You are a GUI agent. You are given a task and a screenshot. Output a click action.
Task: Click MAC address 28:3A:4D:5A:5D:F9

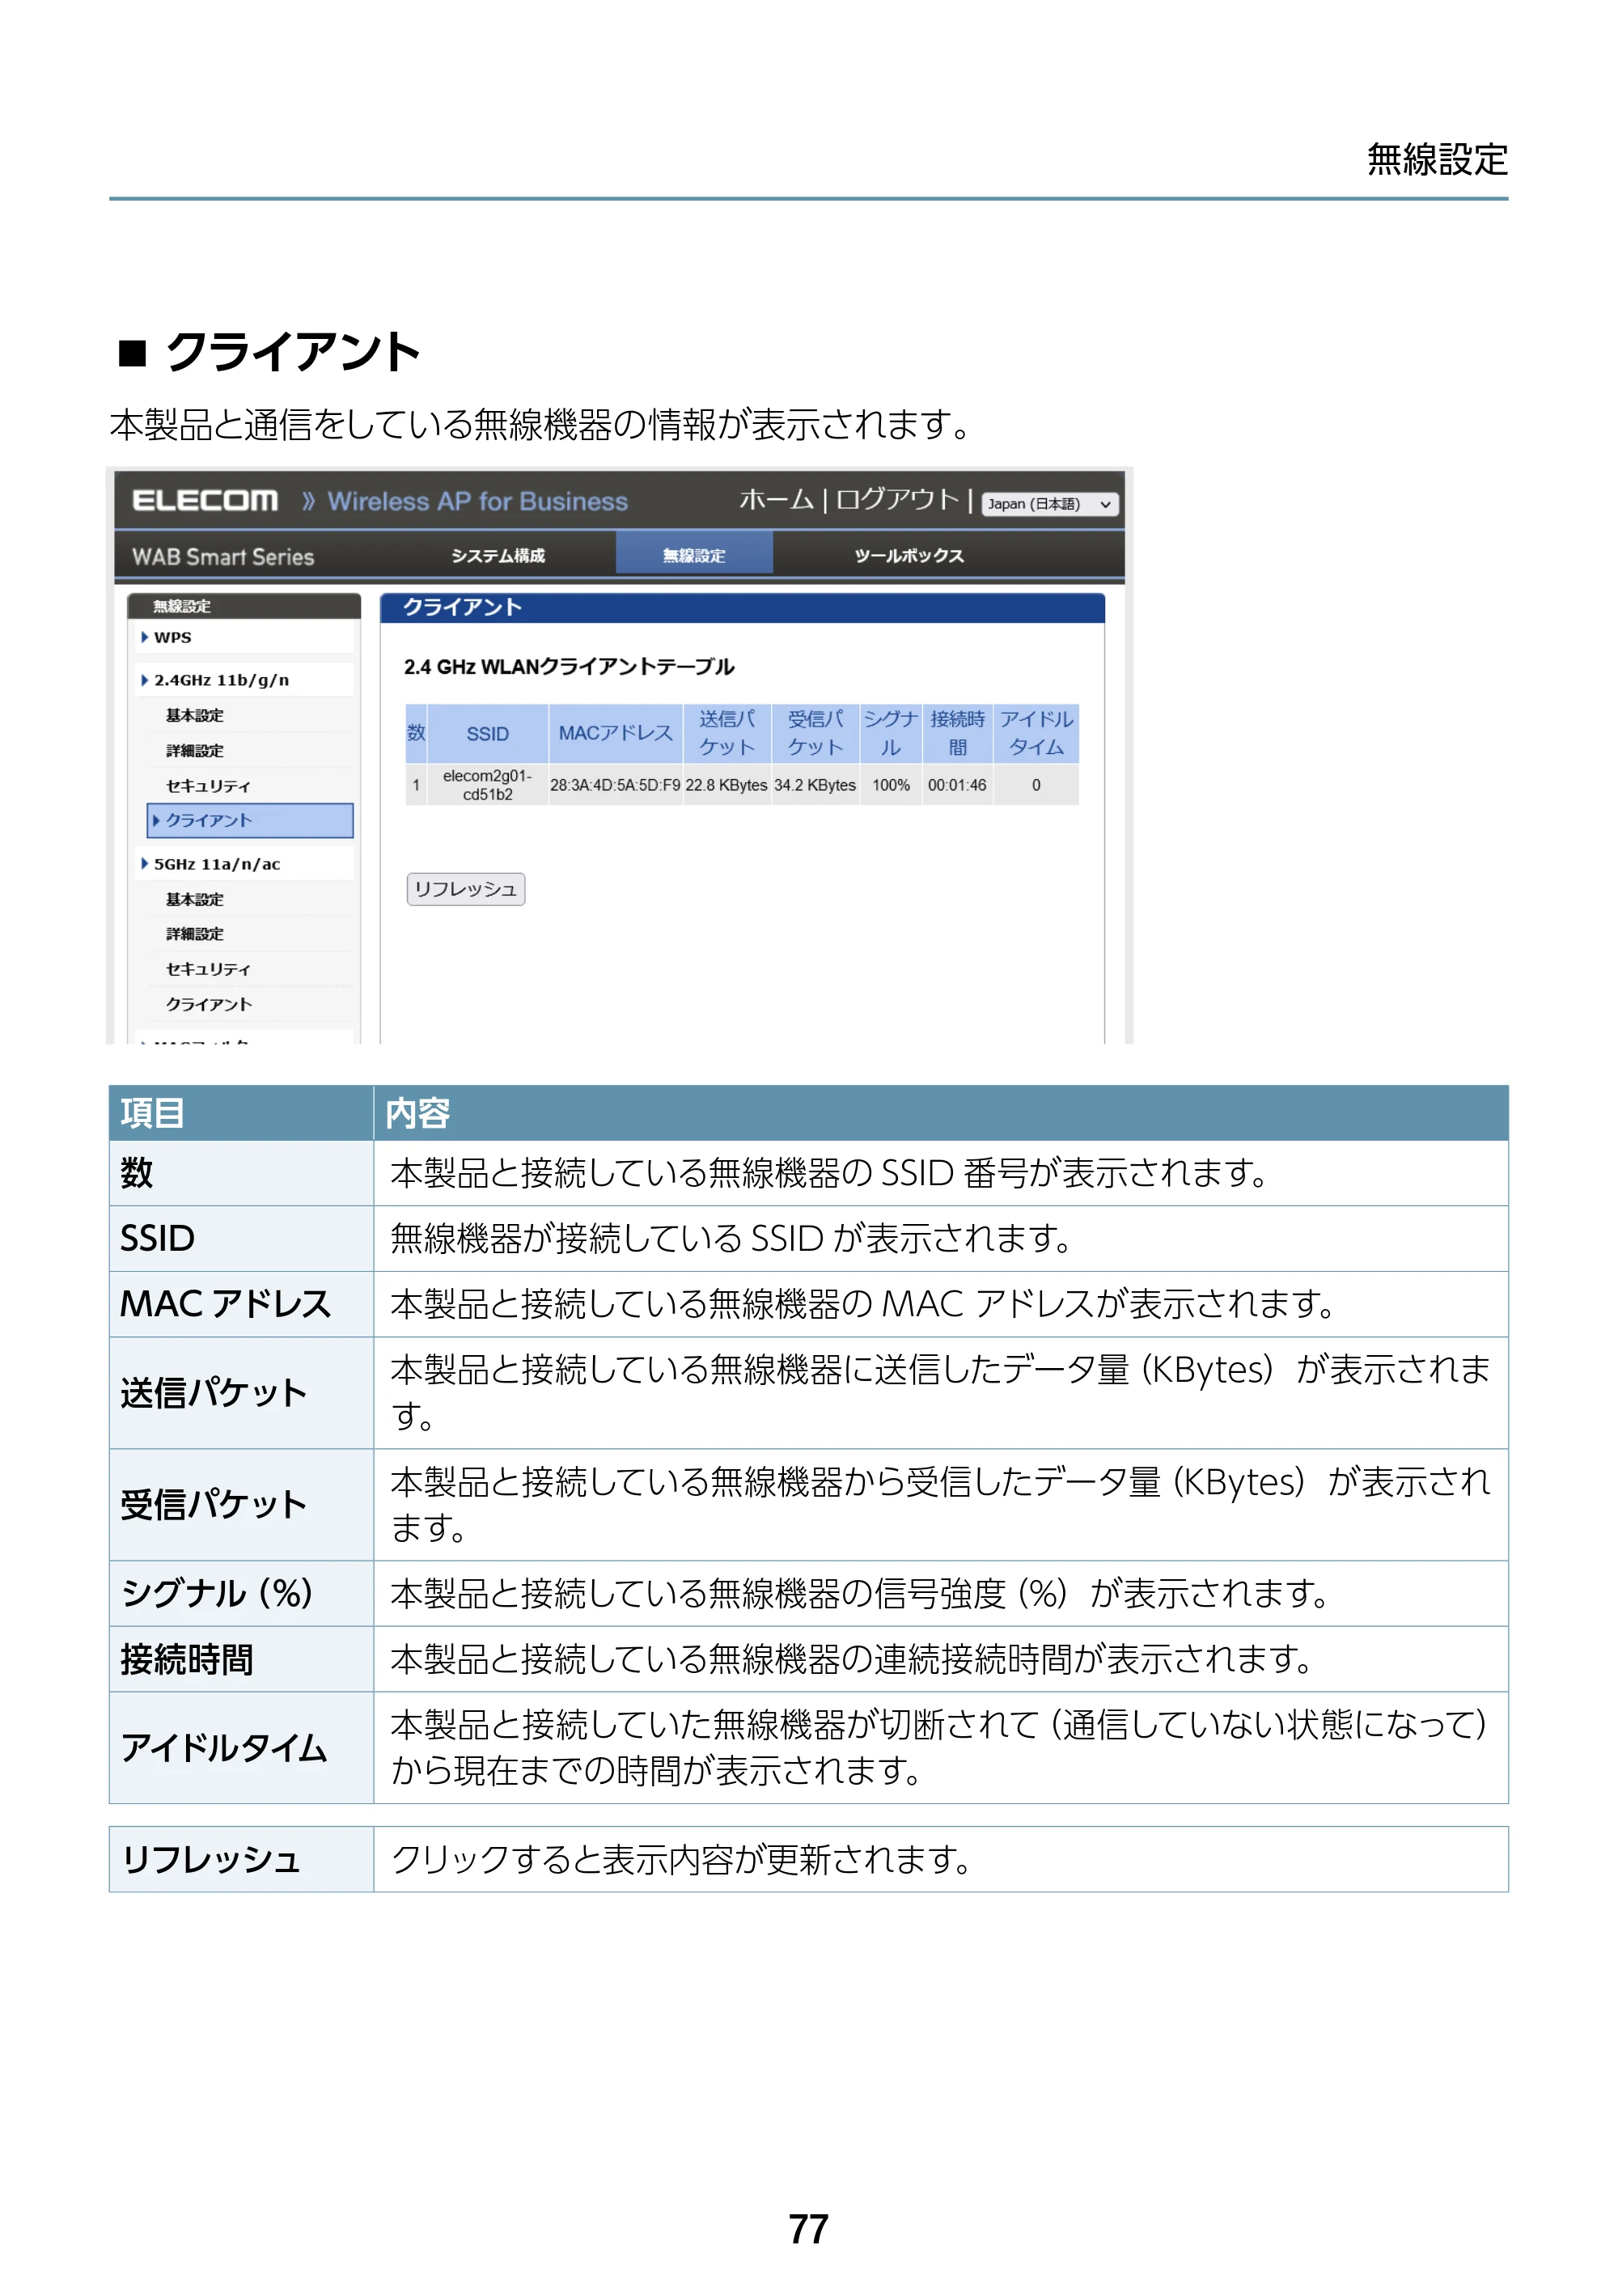(615, 785)
